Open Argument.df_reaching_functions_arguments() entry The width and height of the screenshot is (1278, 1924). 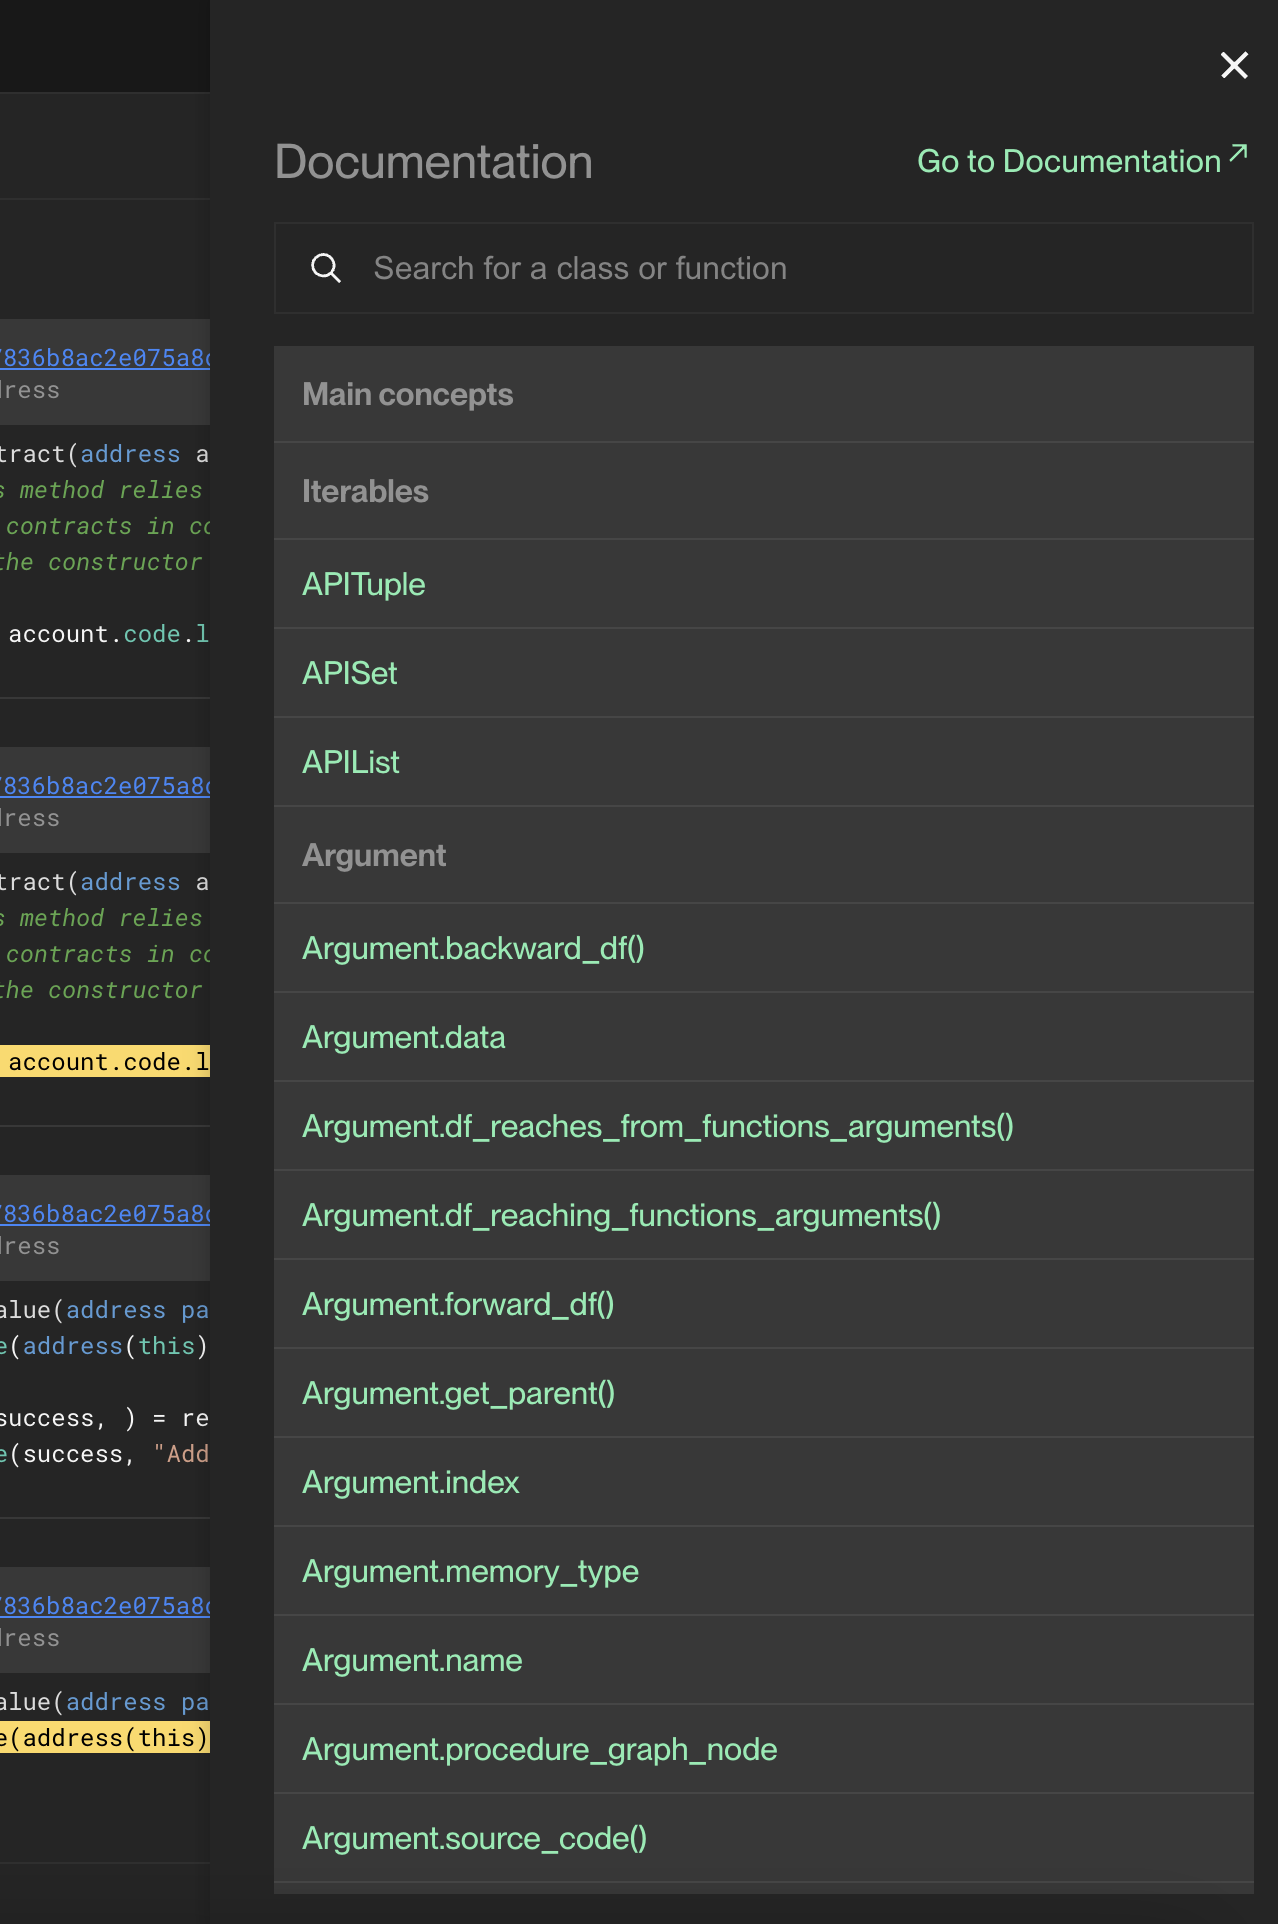(621, 1216)
